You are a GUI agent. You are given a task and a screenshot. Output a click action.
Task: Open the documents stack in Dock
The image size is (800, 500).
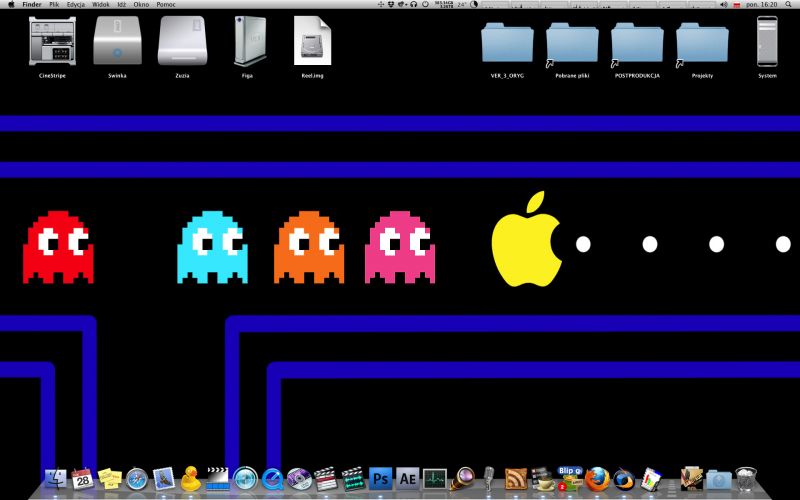(x=692, y=479)
